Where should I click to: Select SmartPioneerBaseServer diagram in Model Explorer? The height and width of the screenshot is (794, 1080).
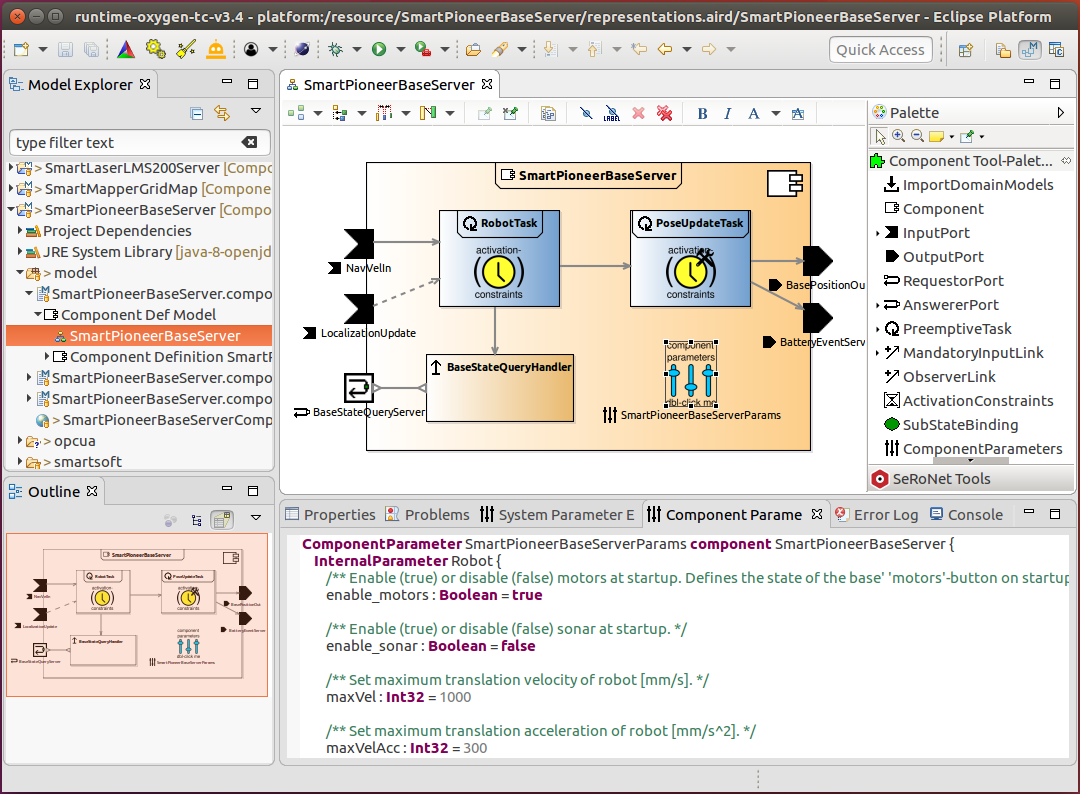pos(155,336)
